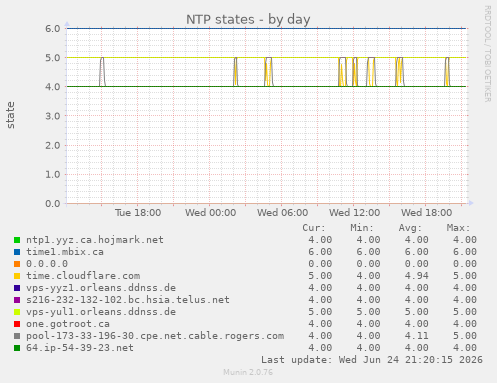This screenshot has height=383, width=497.
Task: Click the 6.0 y-axis tick label
Action: tap(53, 29)
